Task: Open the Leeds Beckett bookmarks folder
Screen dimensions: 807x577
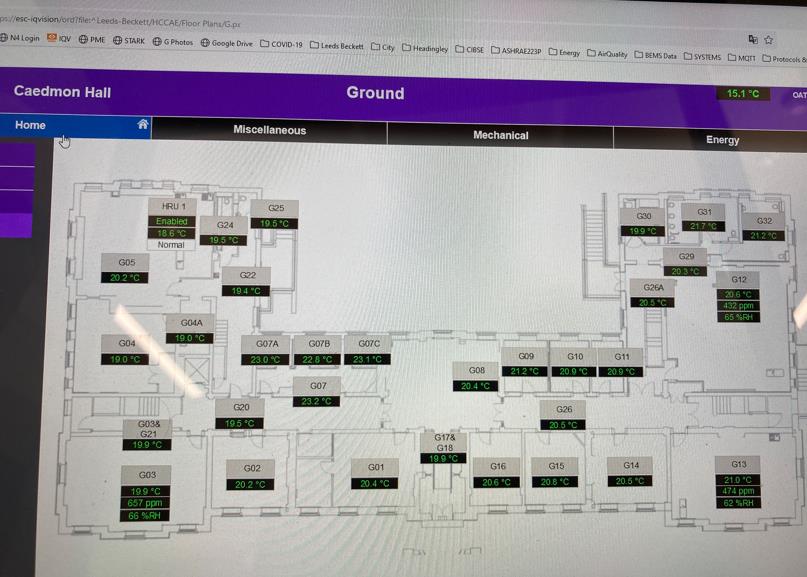Action: (x=337, y=46)
